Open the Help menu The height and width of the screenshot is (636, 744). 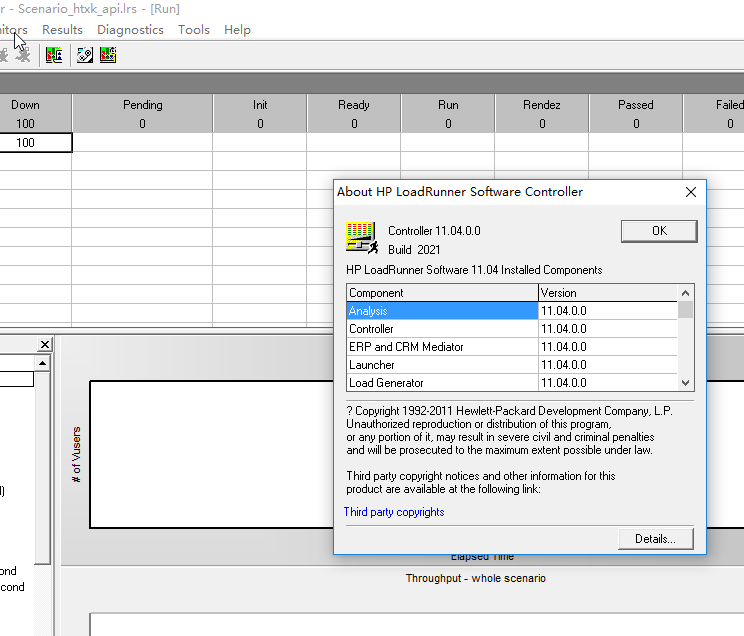[x=237, y=29]
